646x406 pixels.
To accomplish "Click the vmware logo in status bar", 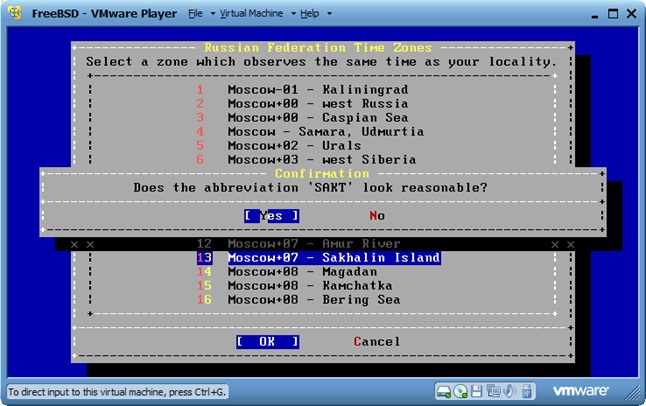I will point(593,390).
